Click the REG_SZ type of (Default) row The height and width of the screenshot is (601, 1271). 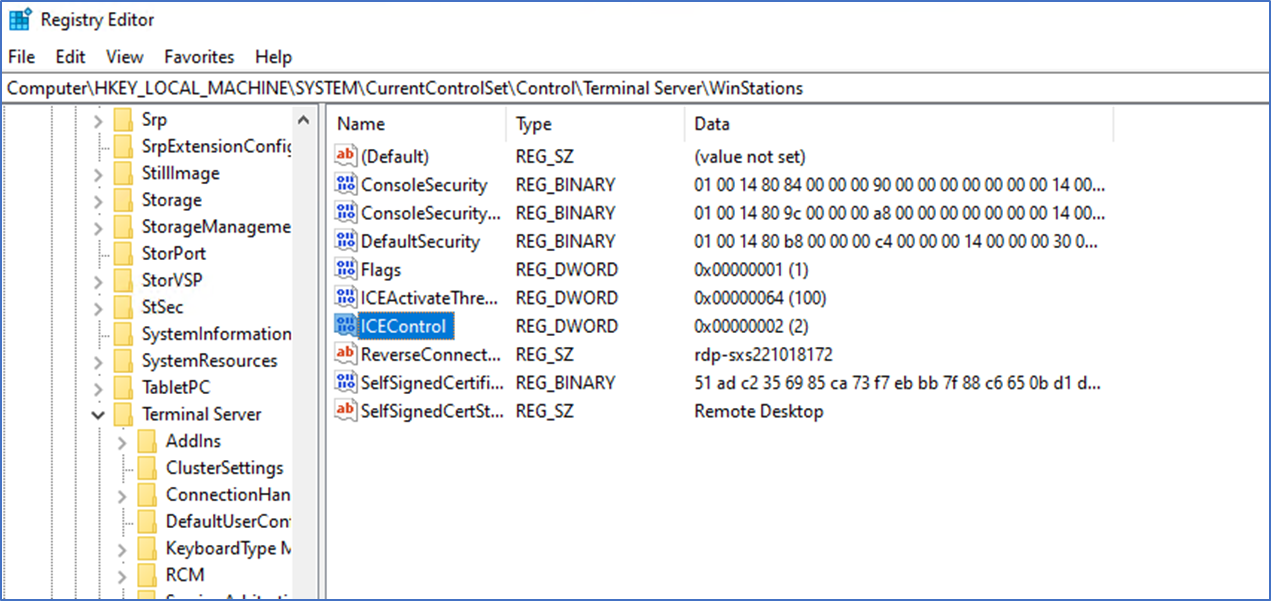coord(545,156)
